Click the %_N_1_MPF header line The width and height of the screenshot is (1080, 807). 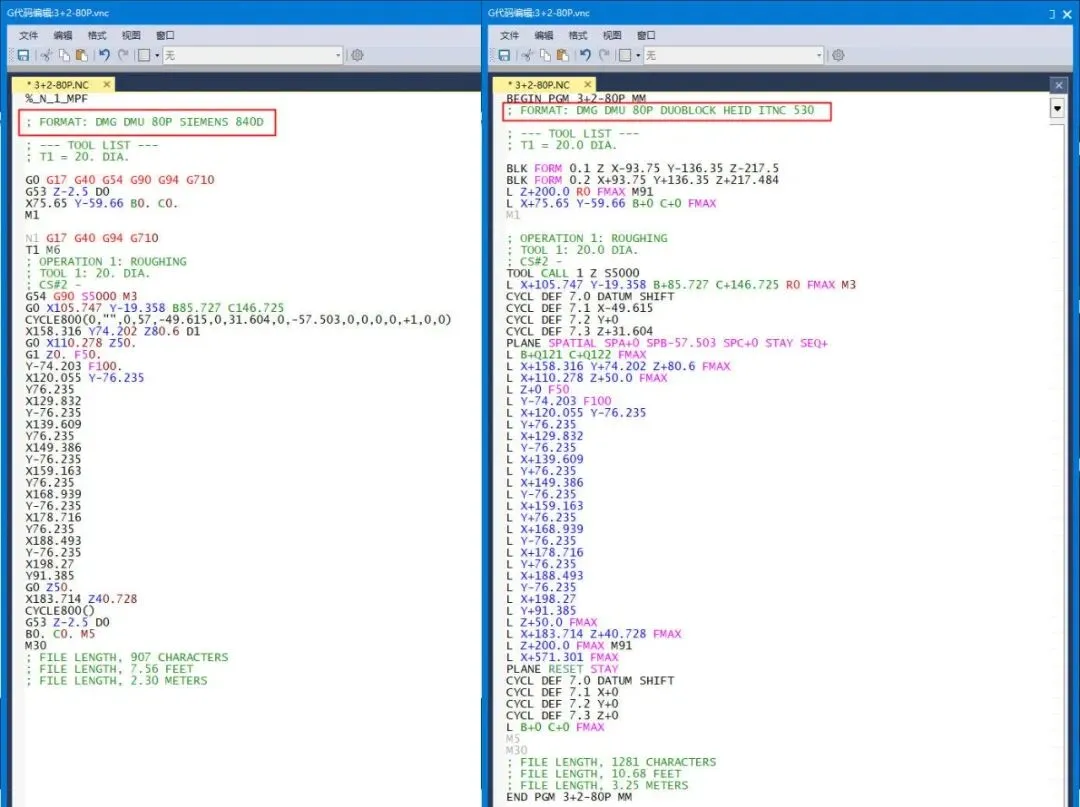56,98
